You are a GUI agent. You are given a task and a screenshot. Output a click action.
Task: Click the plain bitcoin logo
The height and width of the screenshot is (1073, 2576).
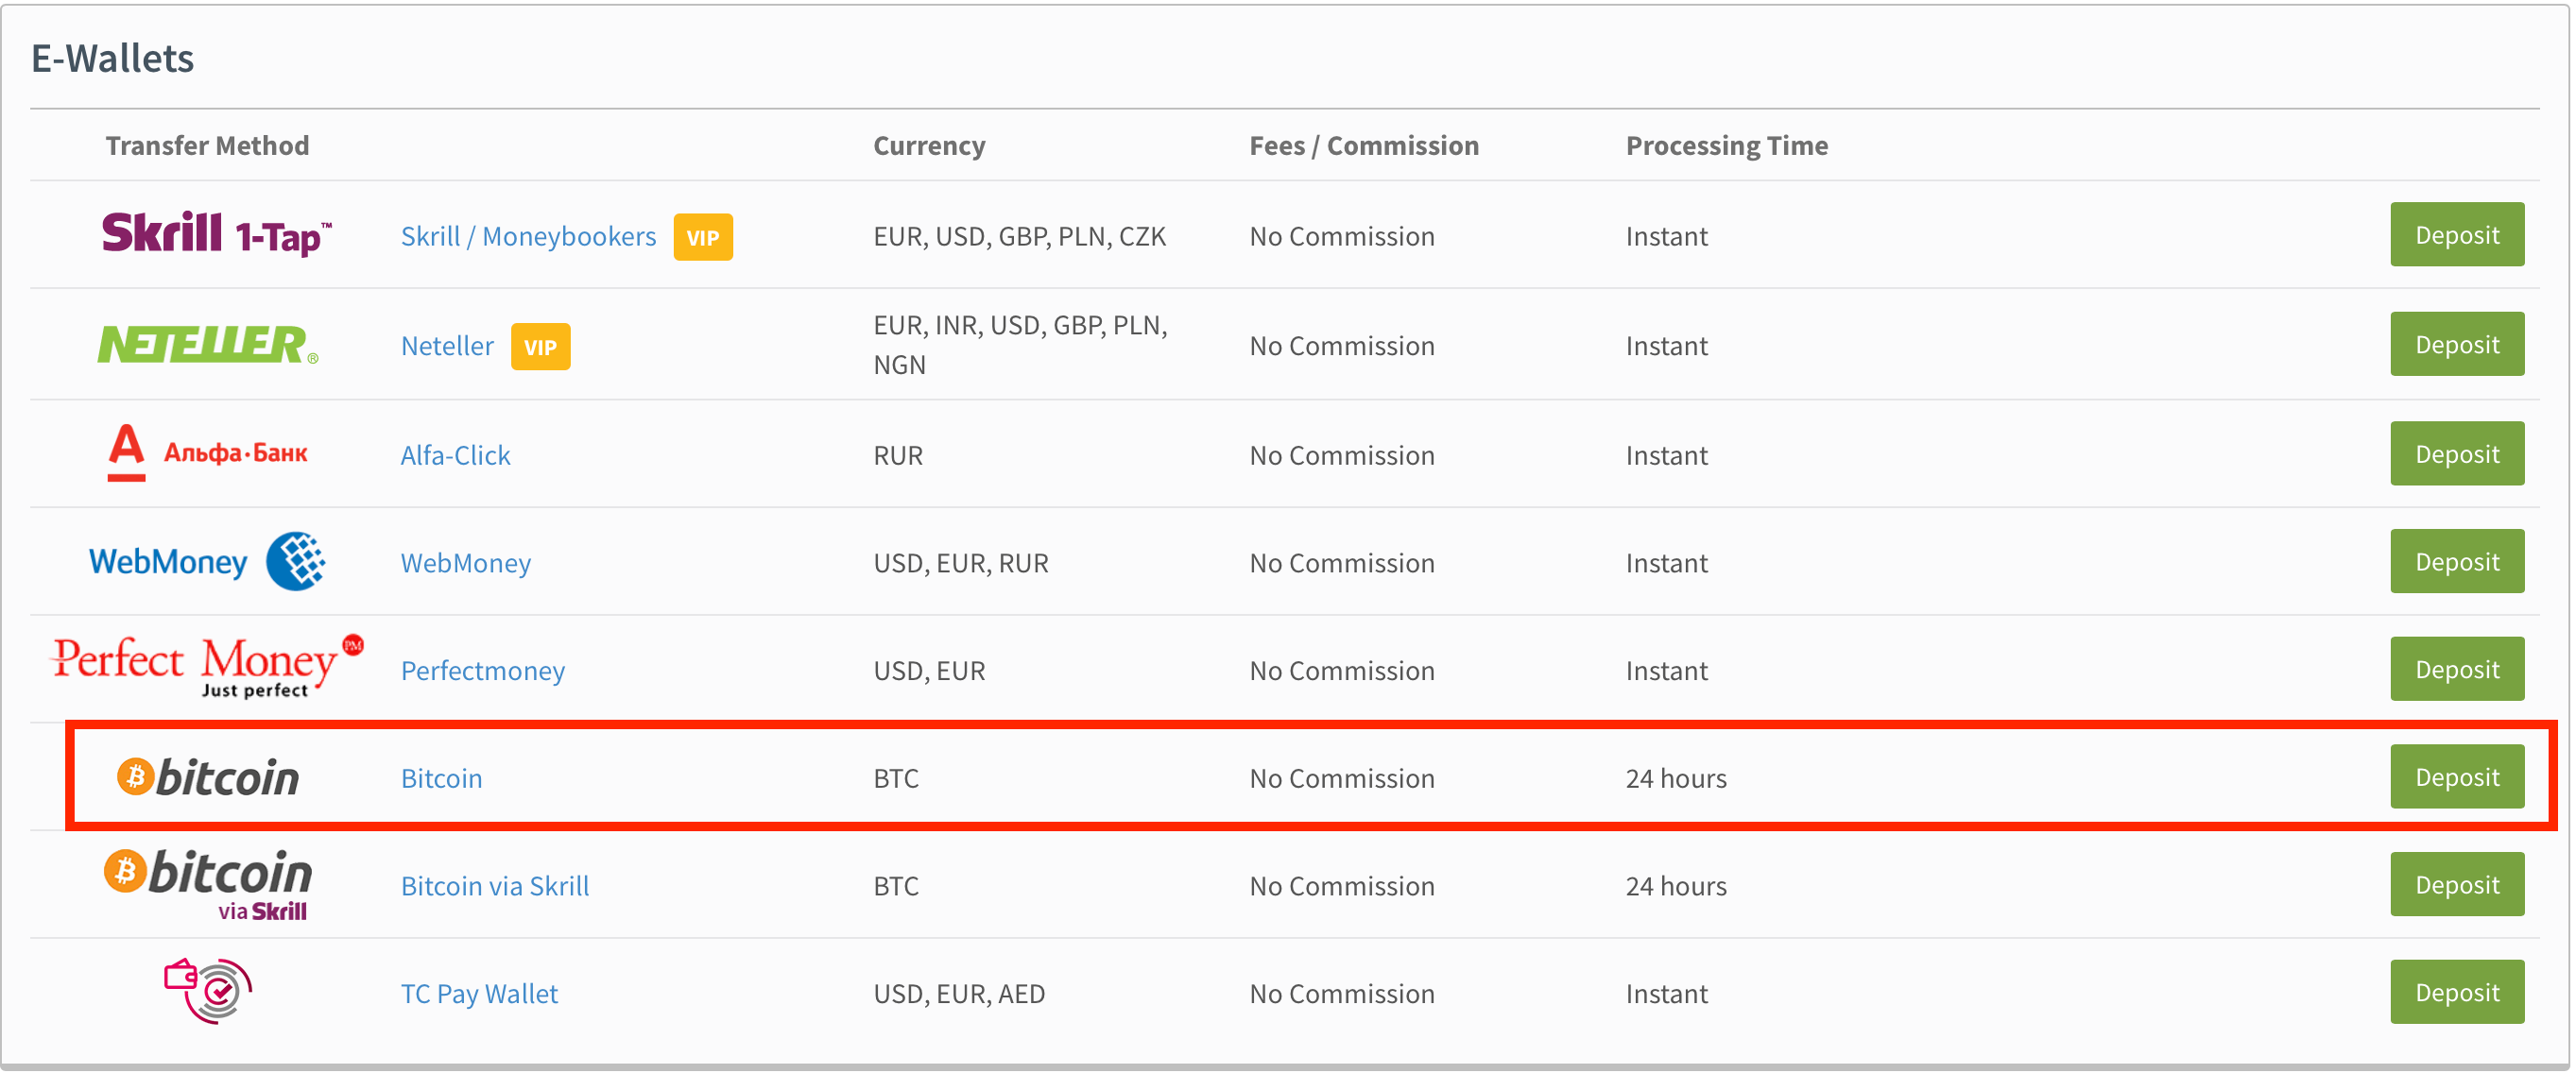click(x=208, y=777)
